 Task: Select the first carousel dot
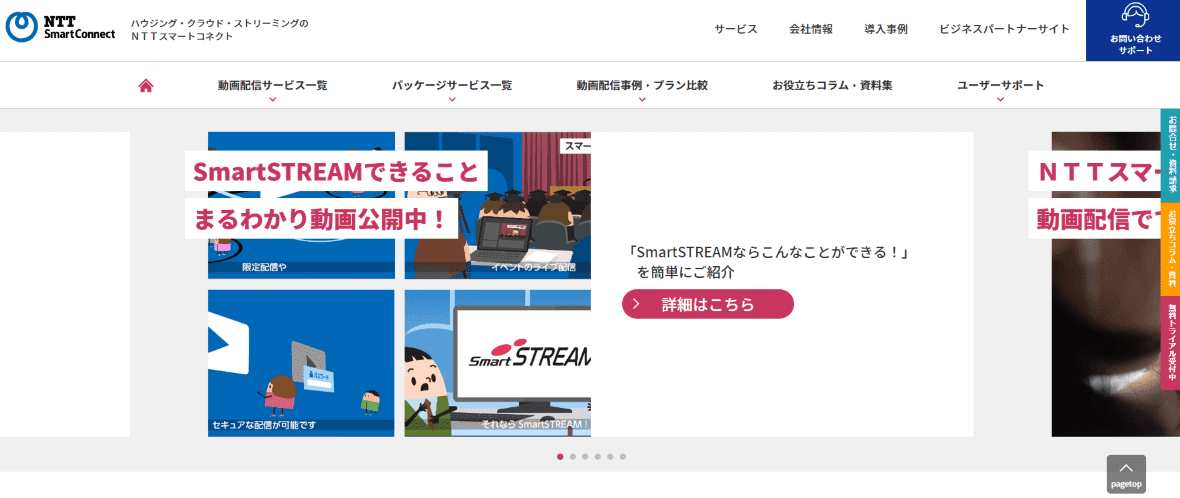560,457
